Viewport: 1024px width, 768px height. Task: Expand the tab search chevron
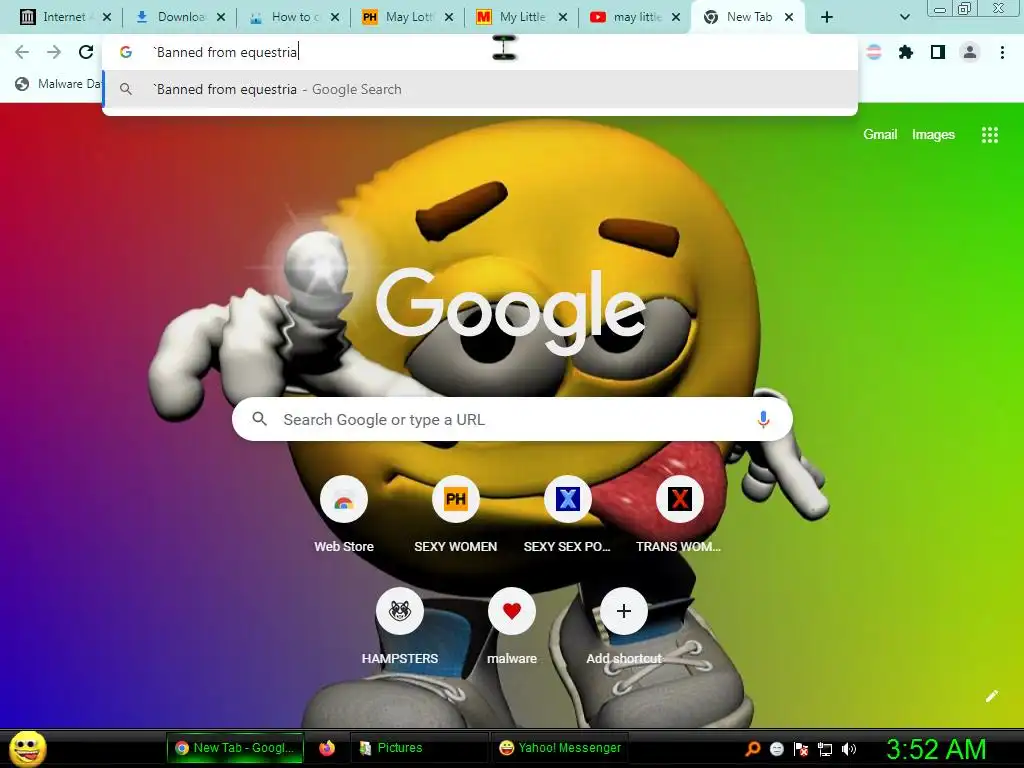pos(904,17)
